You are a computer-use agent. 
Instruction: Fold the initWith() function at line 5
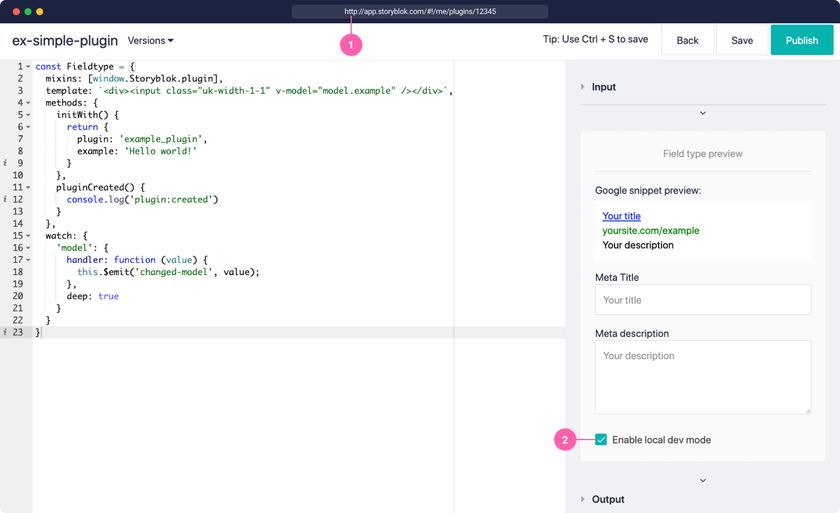(28, 115)
